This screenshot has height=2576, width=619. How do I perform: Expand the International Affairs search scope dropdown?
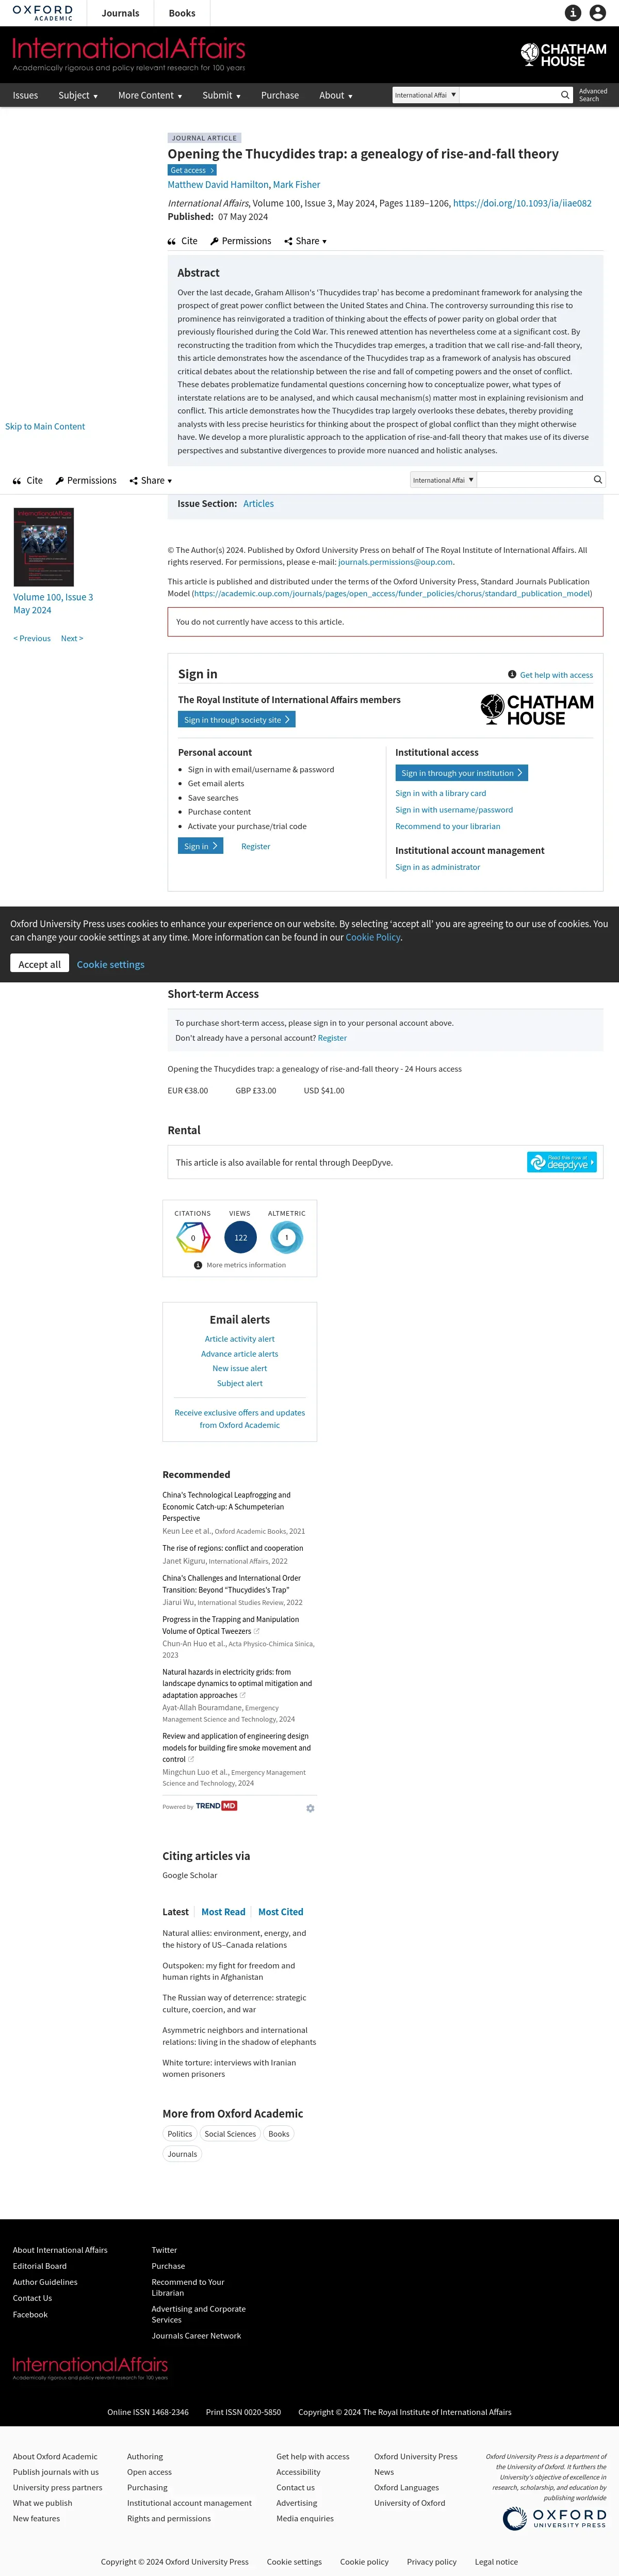pos(425,95)
